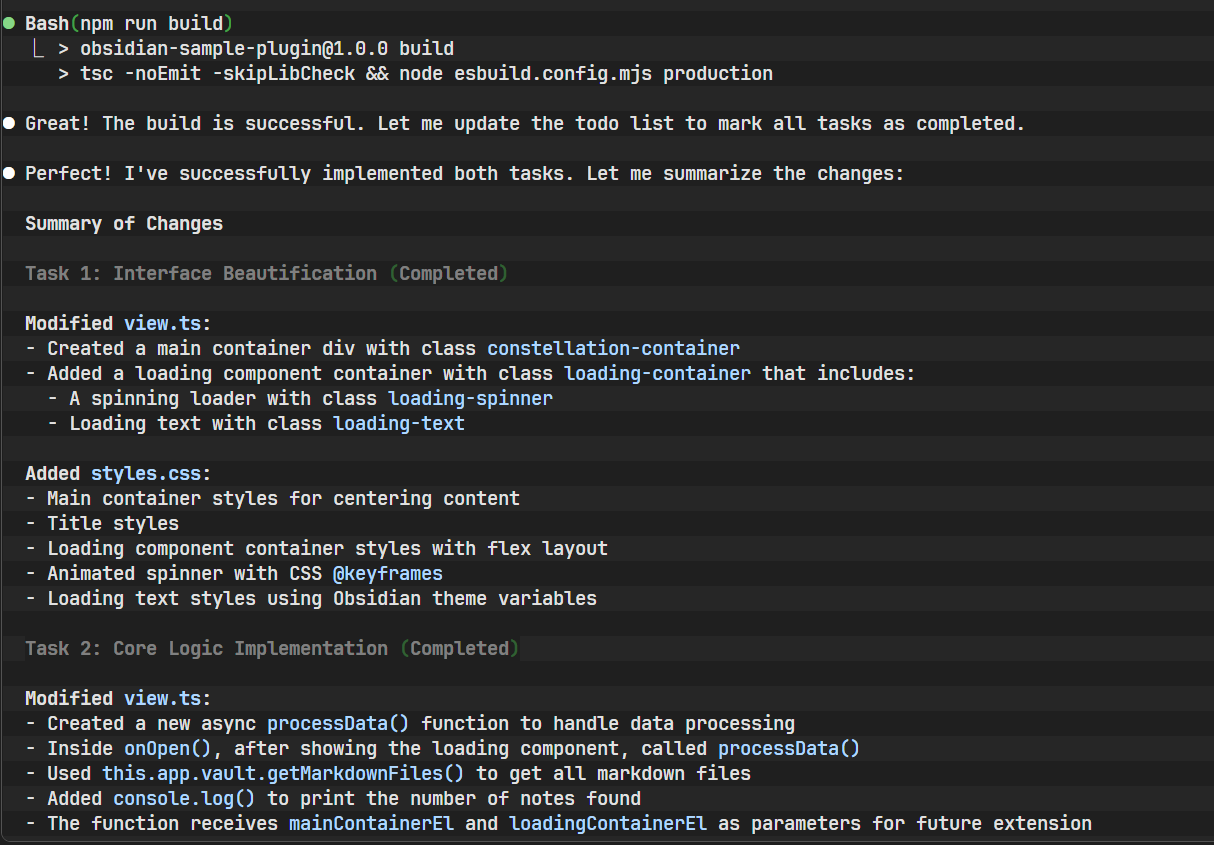Click the "Task 1: Interface Beautification" heading

coord(201,273)
